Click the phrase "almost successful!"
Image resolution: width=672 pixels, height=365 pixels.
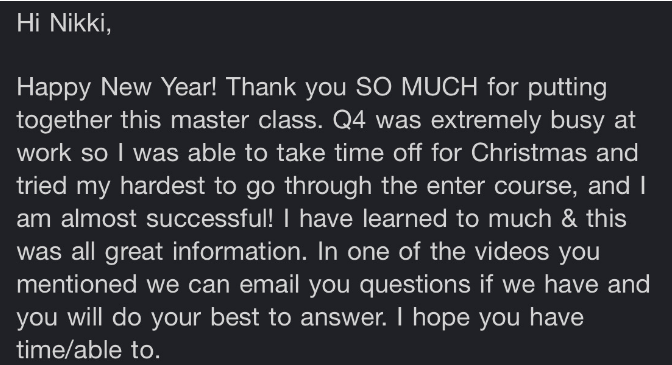pyautogui.click(x=167, y=218)
